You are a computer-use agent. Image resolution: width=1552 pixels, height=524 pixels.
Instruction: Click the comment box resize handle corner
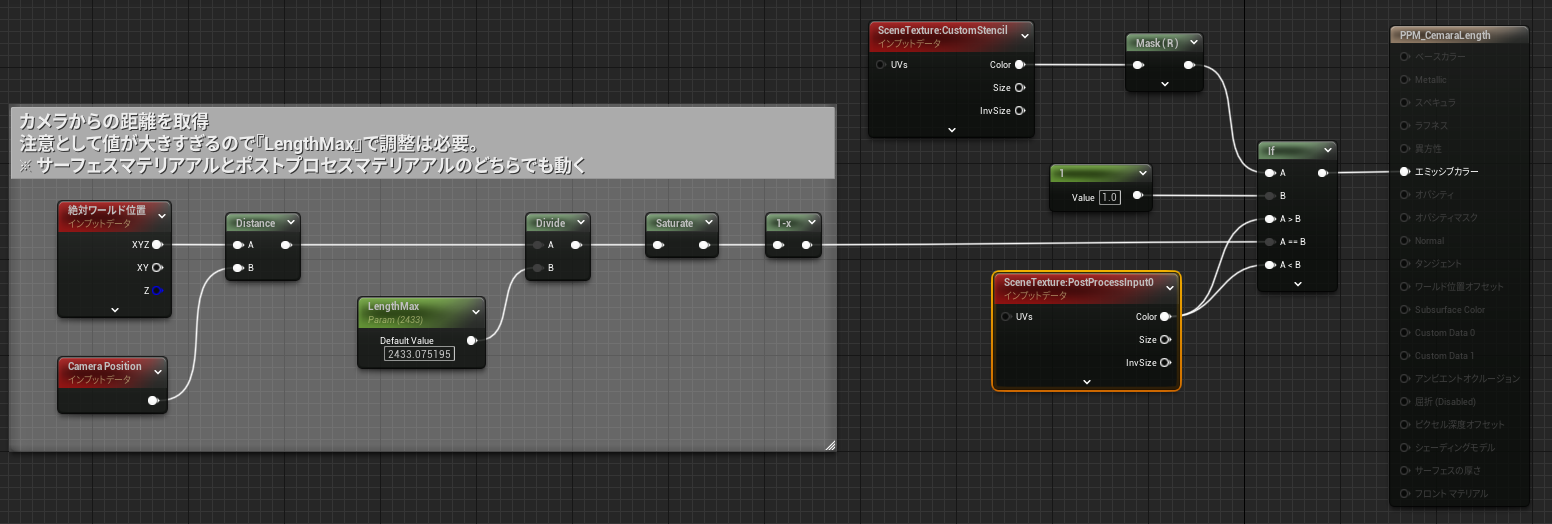tap(829, 445)
